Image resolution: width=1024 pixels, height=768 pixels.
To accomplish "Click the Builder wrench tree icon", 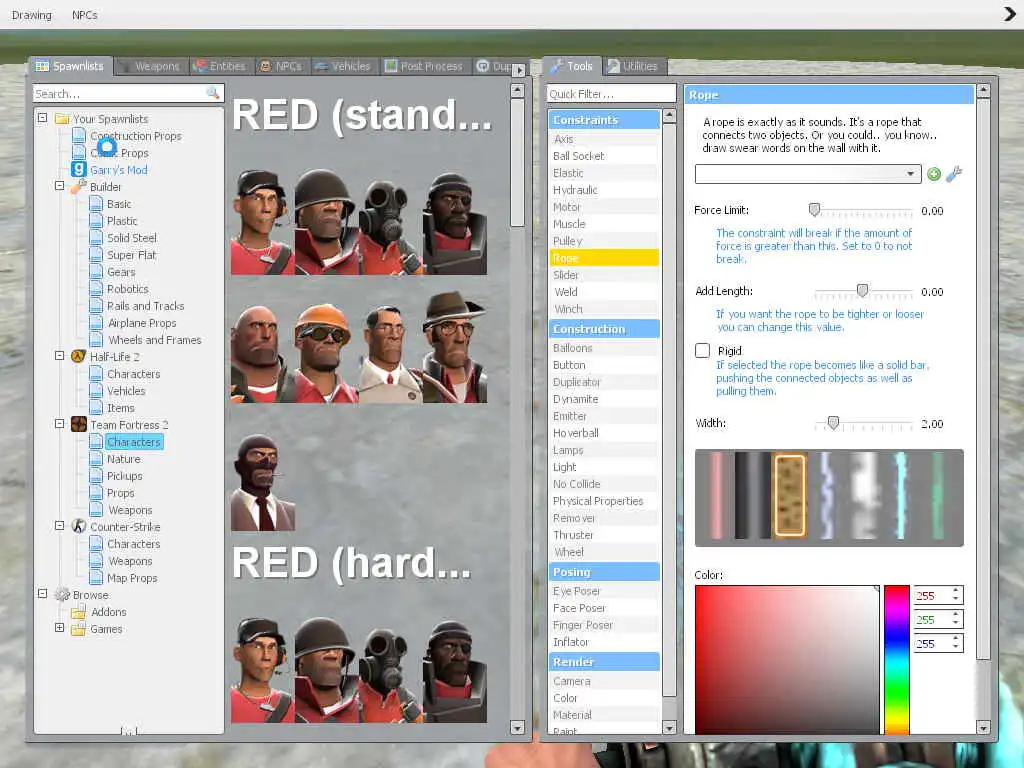I will [x=78, y=187].
